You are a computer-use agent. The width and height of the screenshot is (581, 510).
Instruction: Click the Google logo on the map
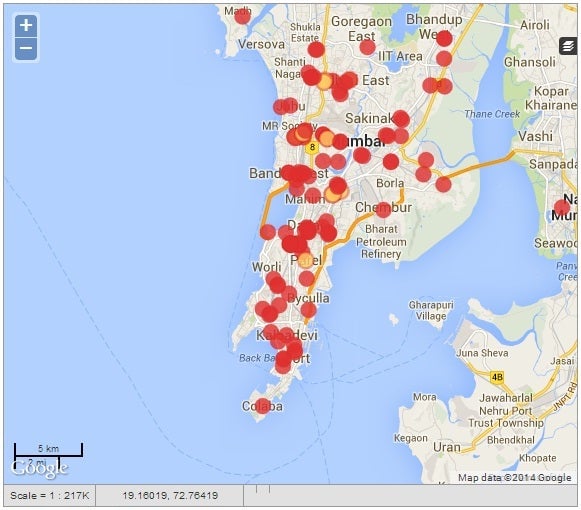(40, 468)
